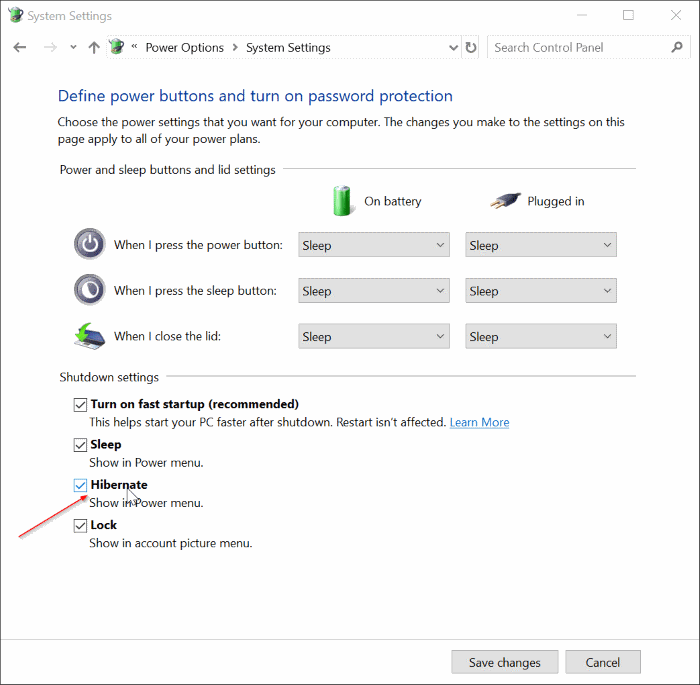
Task: Close the System Settings window
Action: point(676,15)
